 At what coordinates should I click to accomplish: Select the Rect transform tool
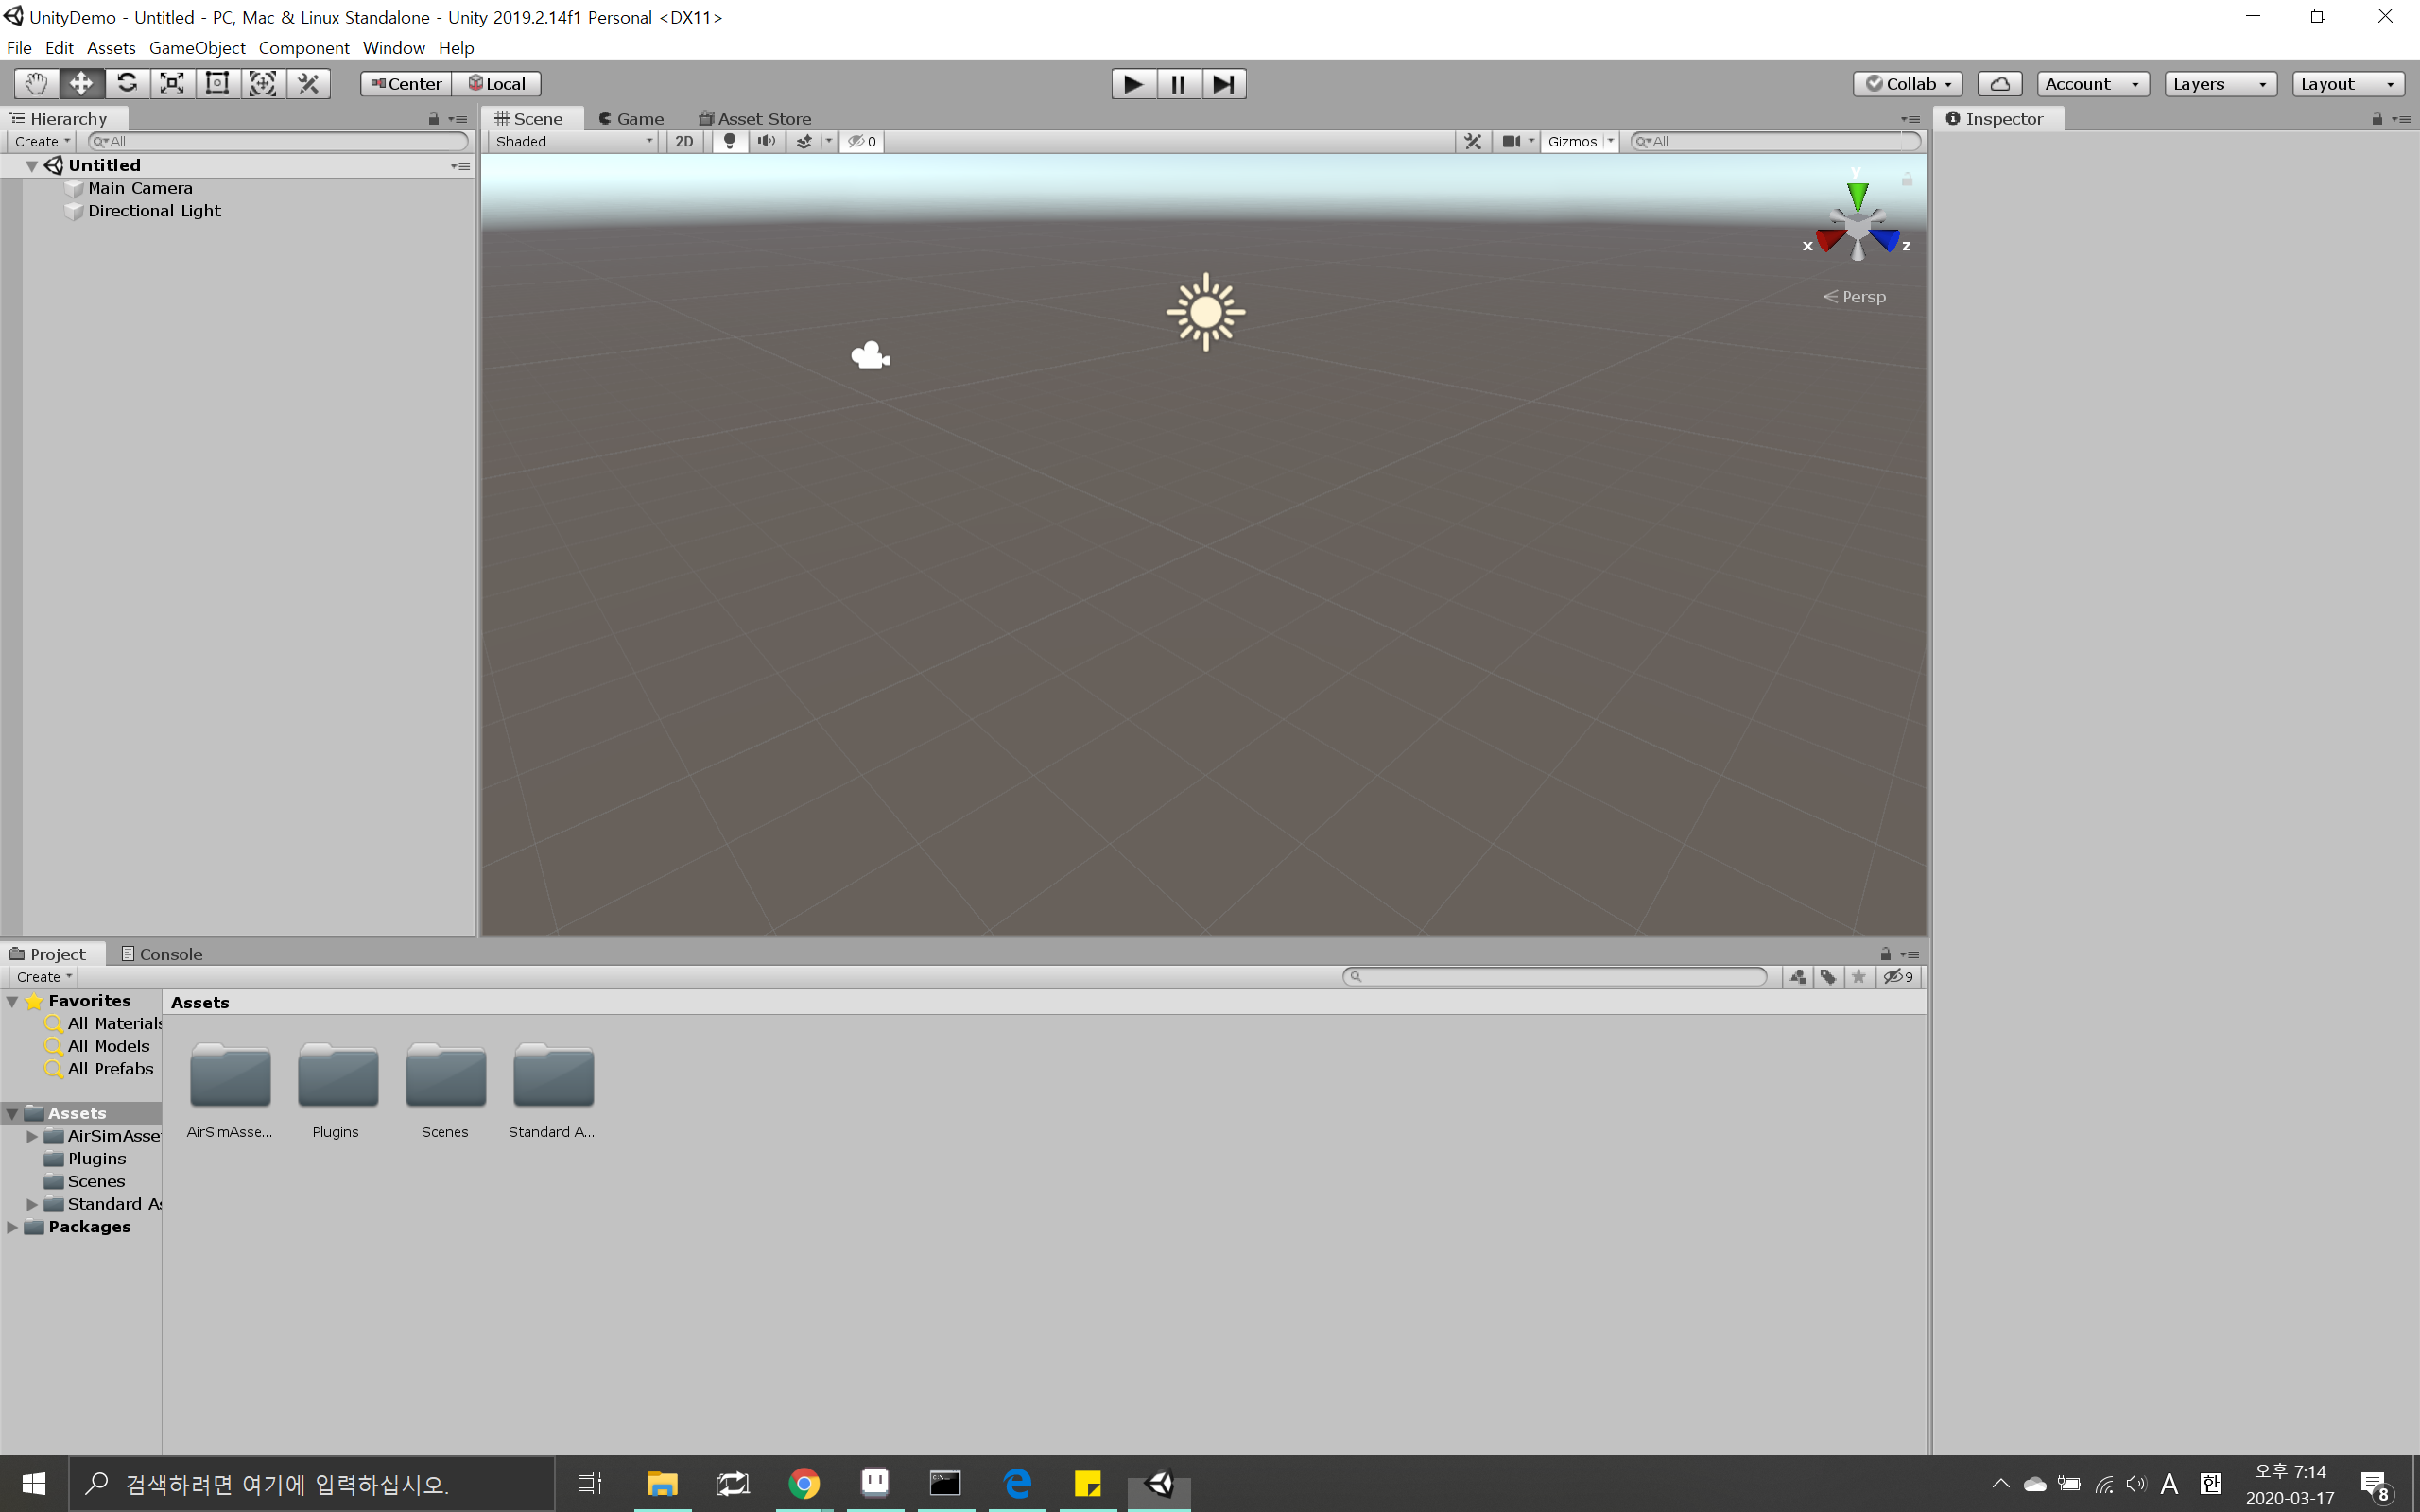[x=217, y=83]
